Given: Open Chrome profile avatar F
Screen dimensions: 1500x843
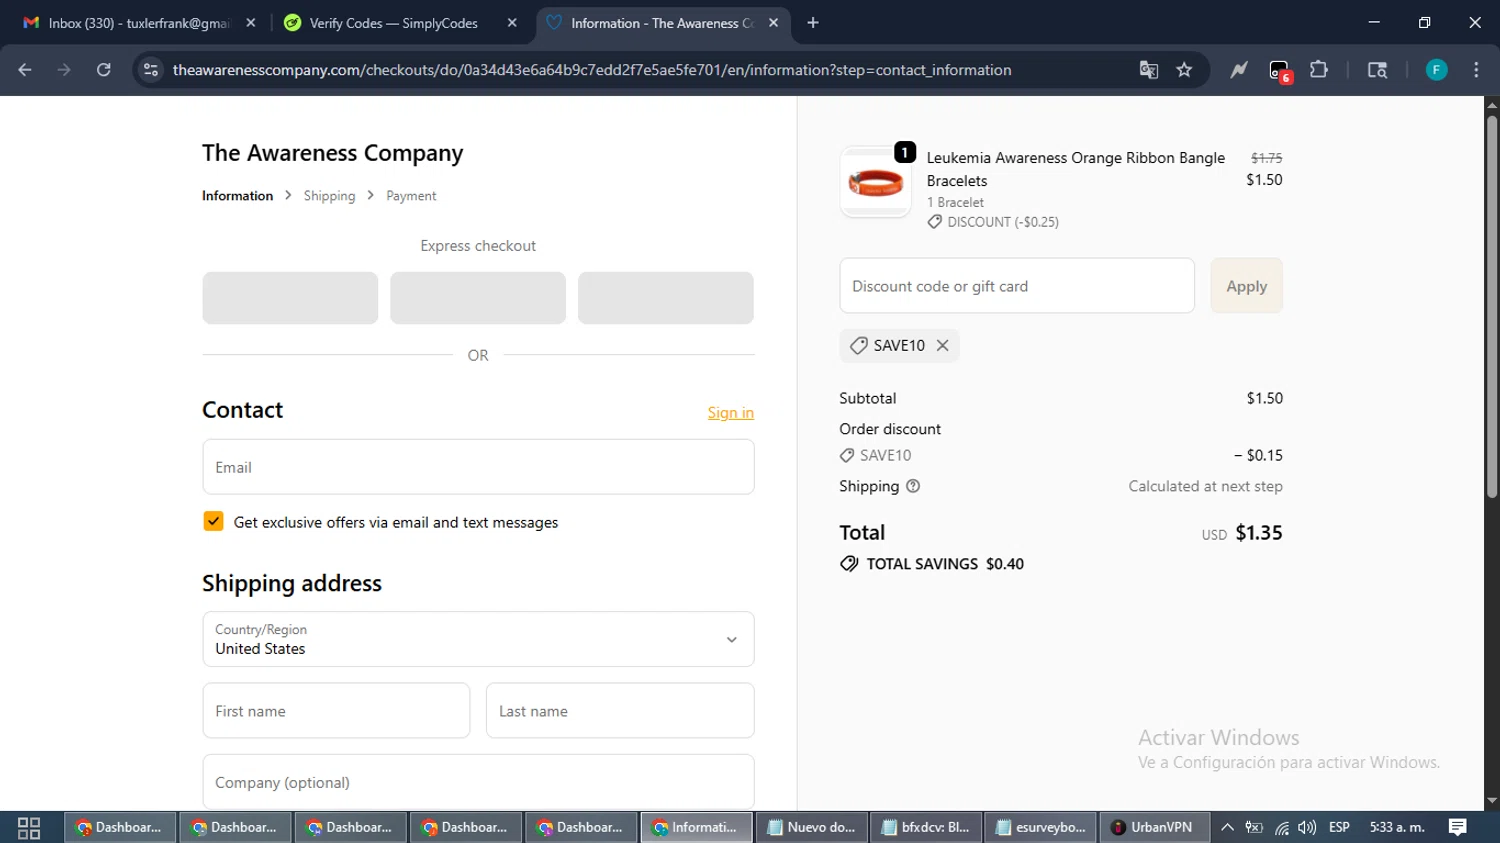Looking at the screenshot, I should coord(1437,70).
